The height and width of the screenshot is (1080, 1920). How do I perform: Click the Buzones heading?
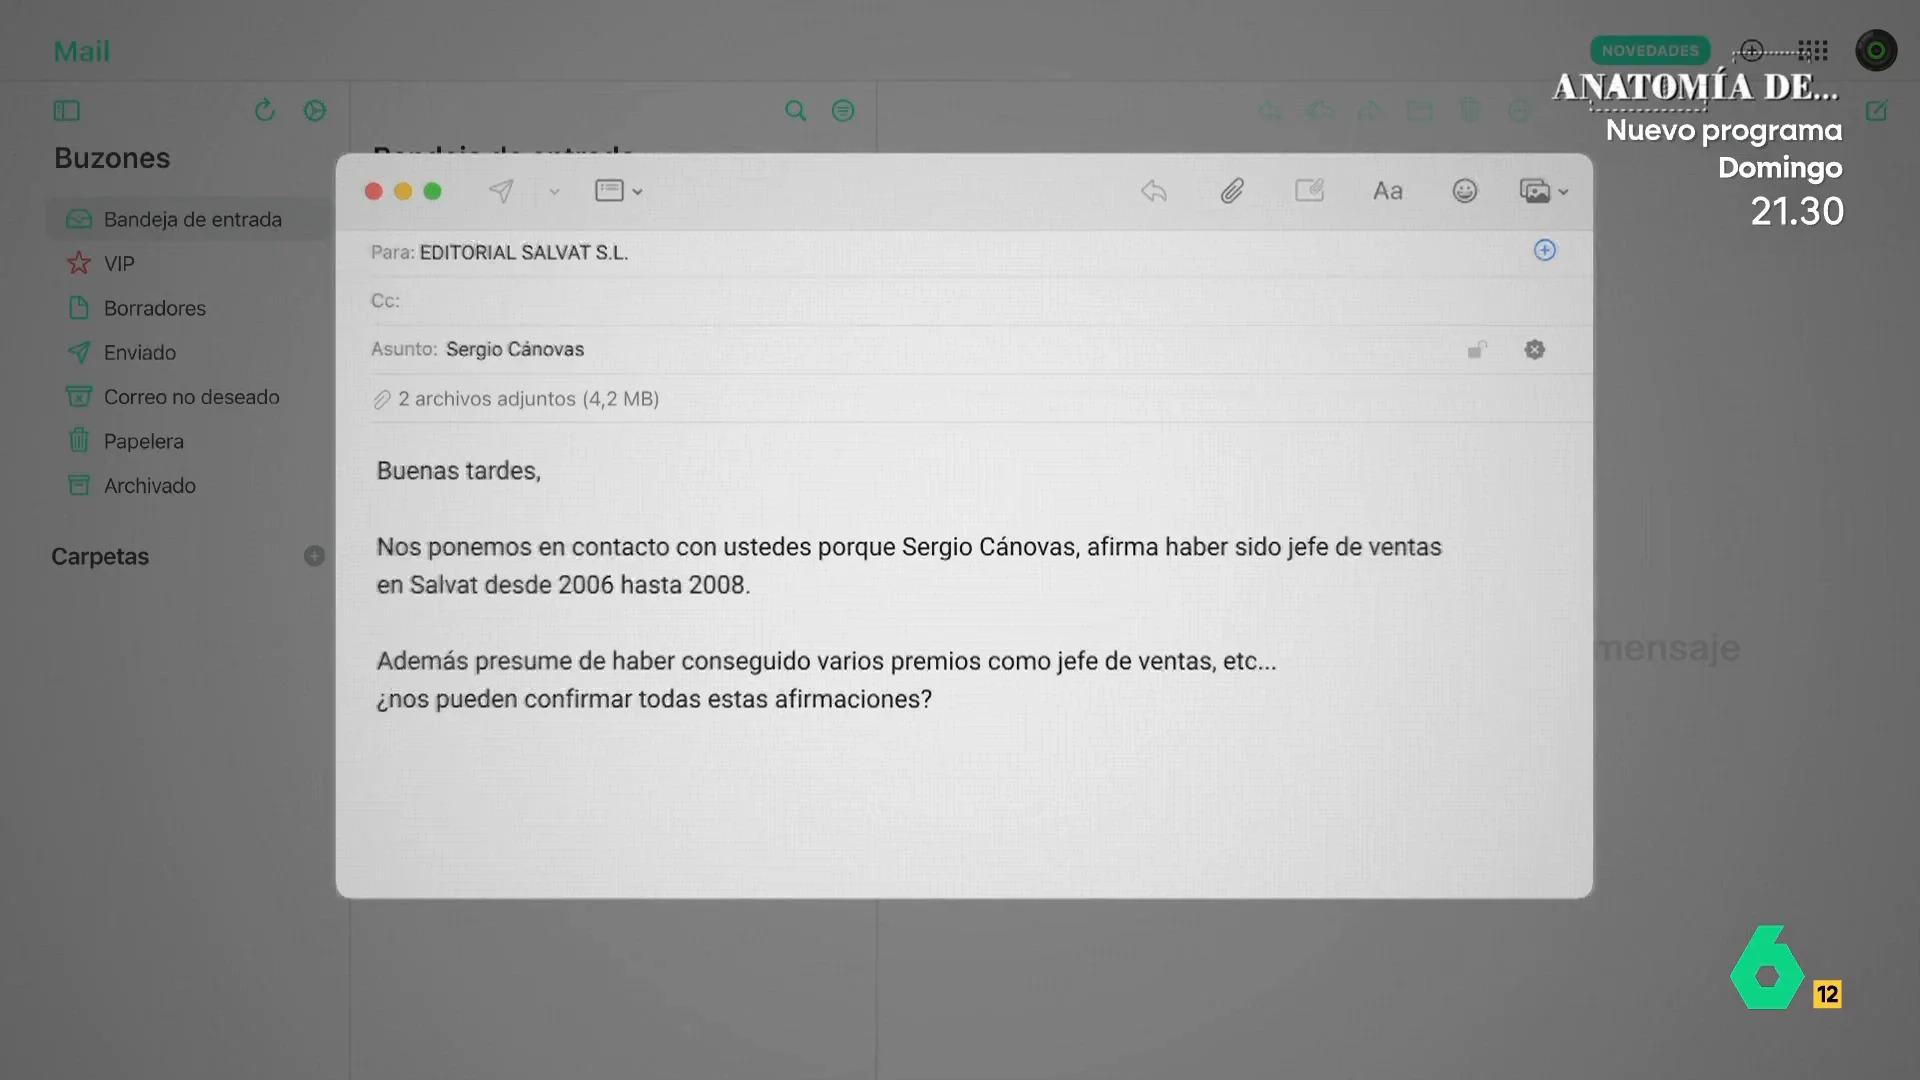112,158
